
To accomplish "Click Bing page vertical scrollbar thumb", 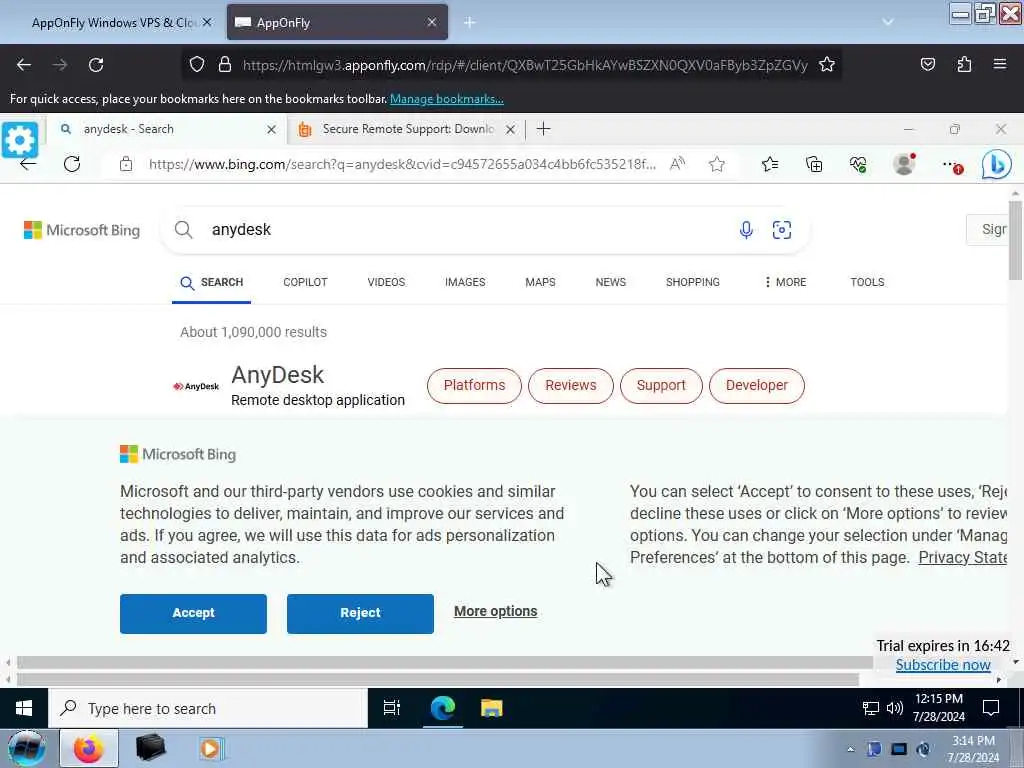I will [1015, 240].
